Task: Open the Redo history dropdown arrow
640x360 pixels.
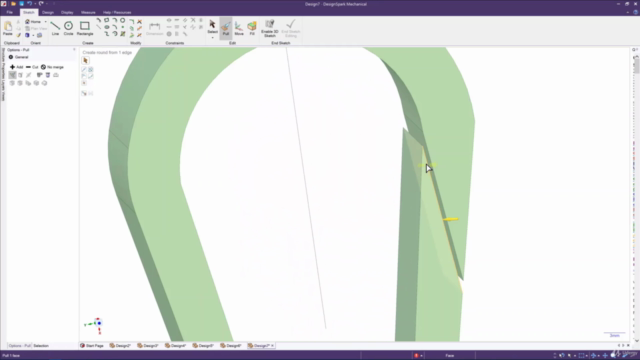Action: click(47, 4)
